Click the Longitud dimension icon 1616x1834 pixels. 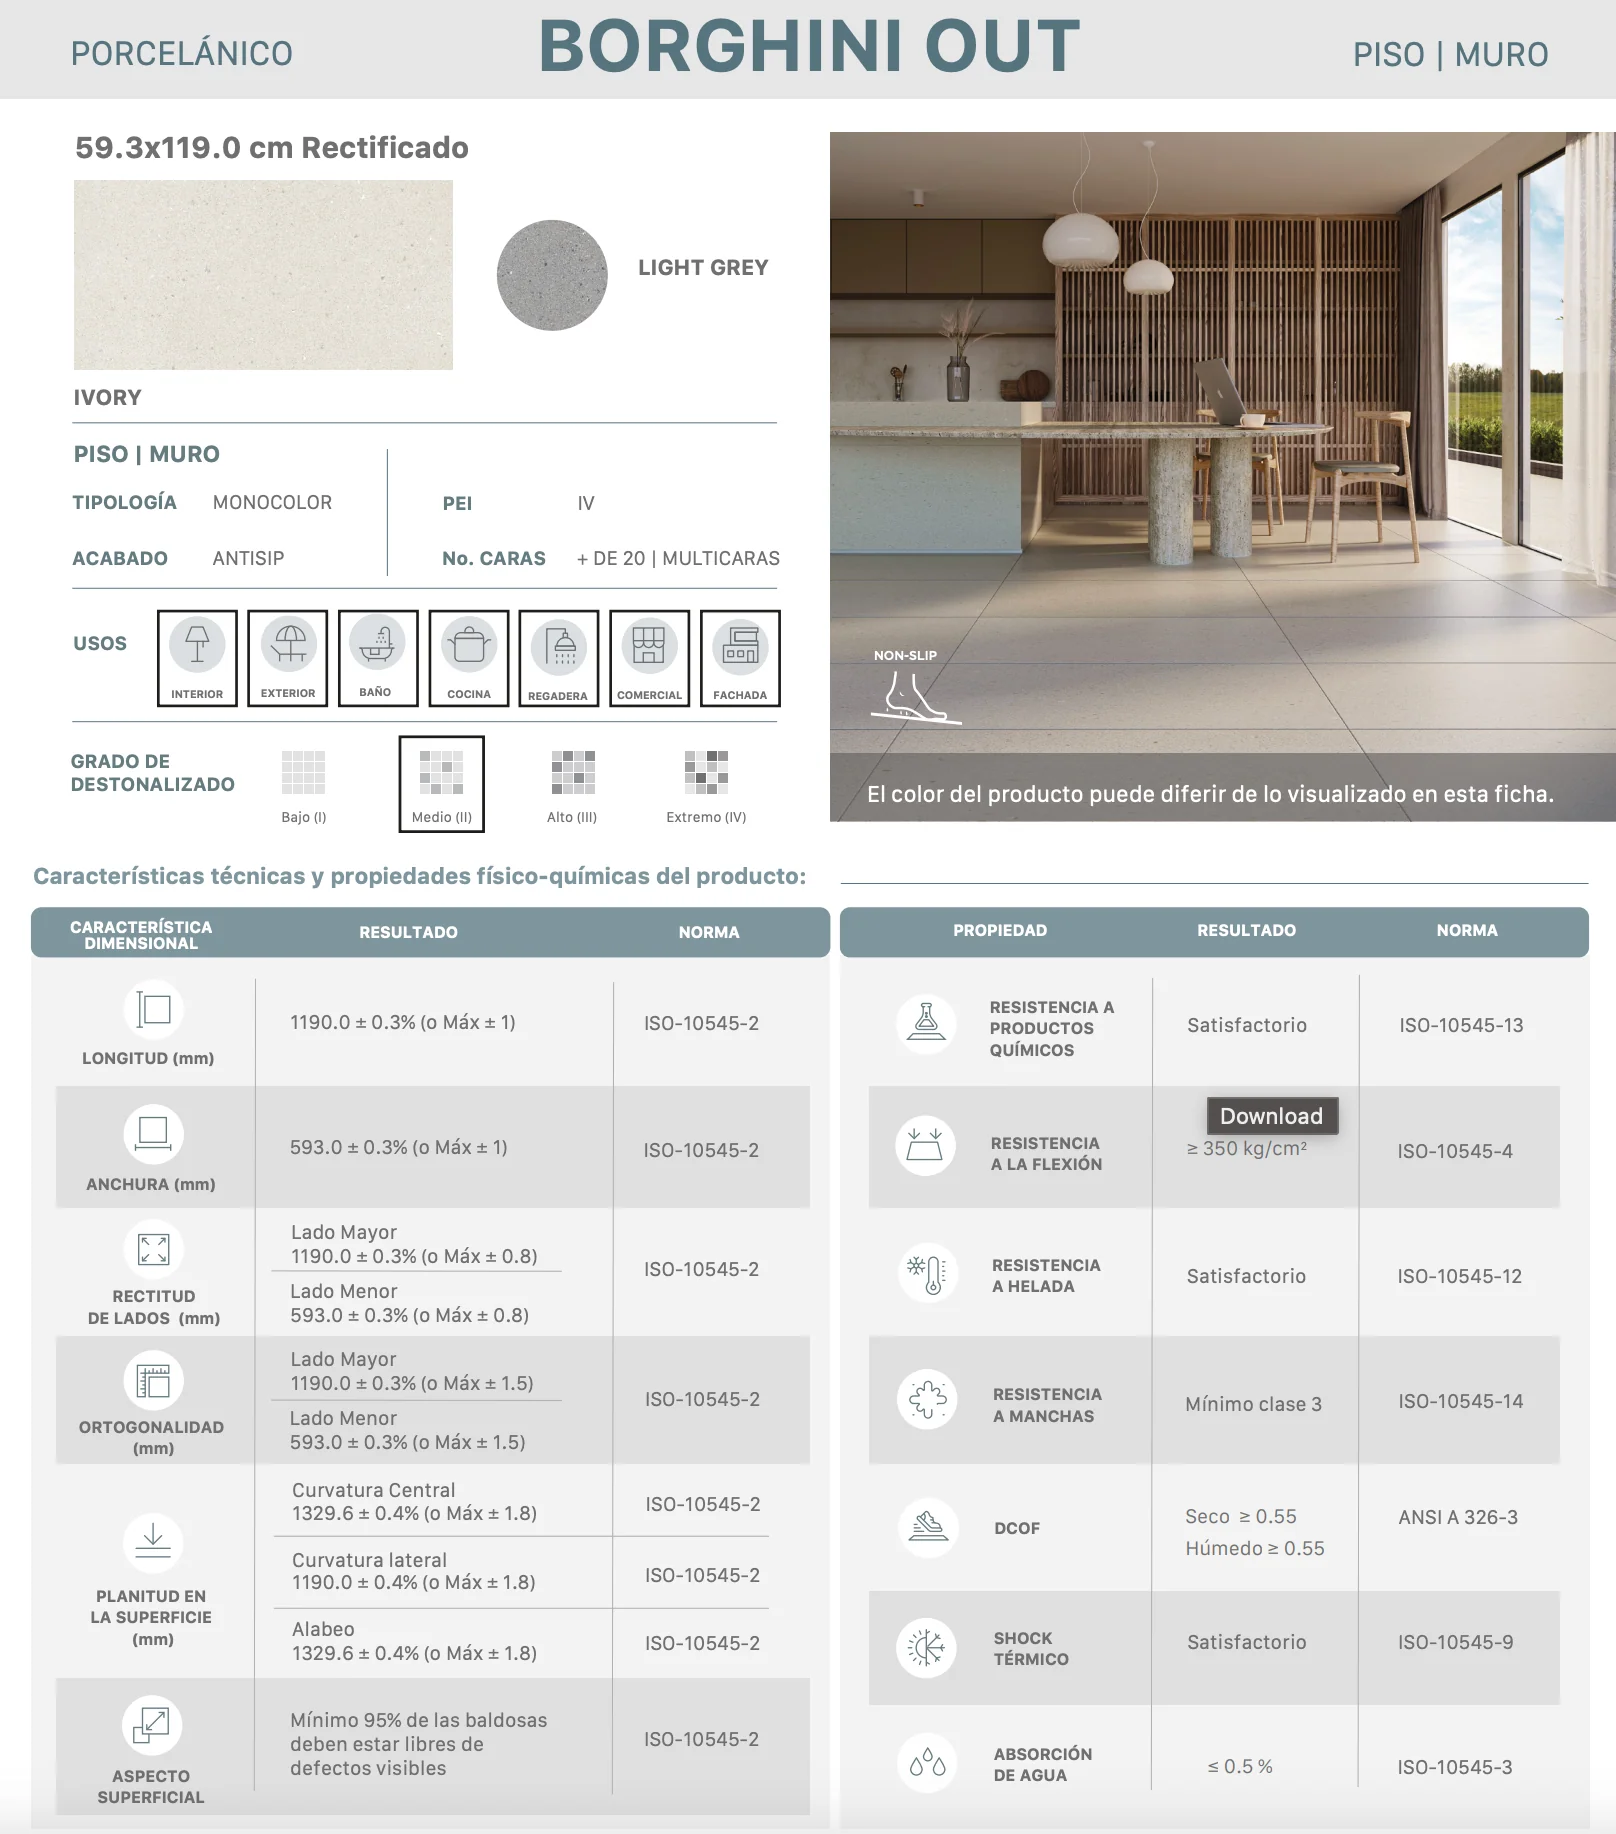tap(154, 1009)
